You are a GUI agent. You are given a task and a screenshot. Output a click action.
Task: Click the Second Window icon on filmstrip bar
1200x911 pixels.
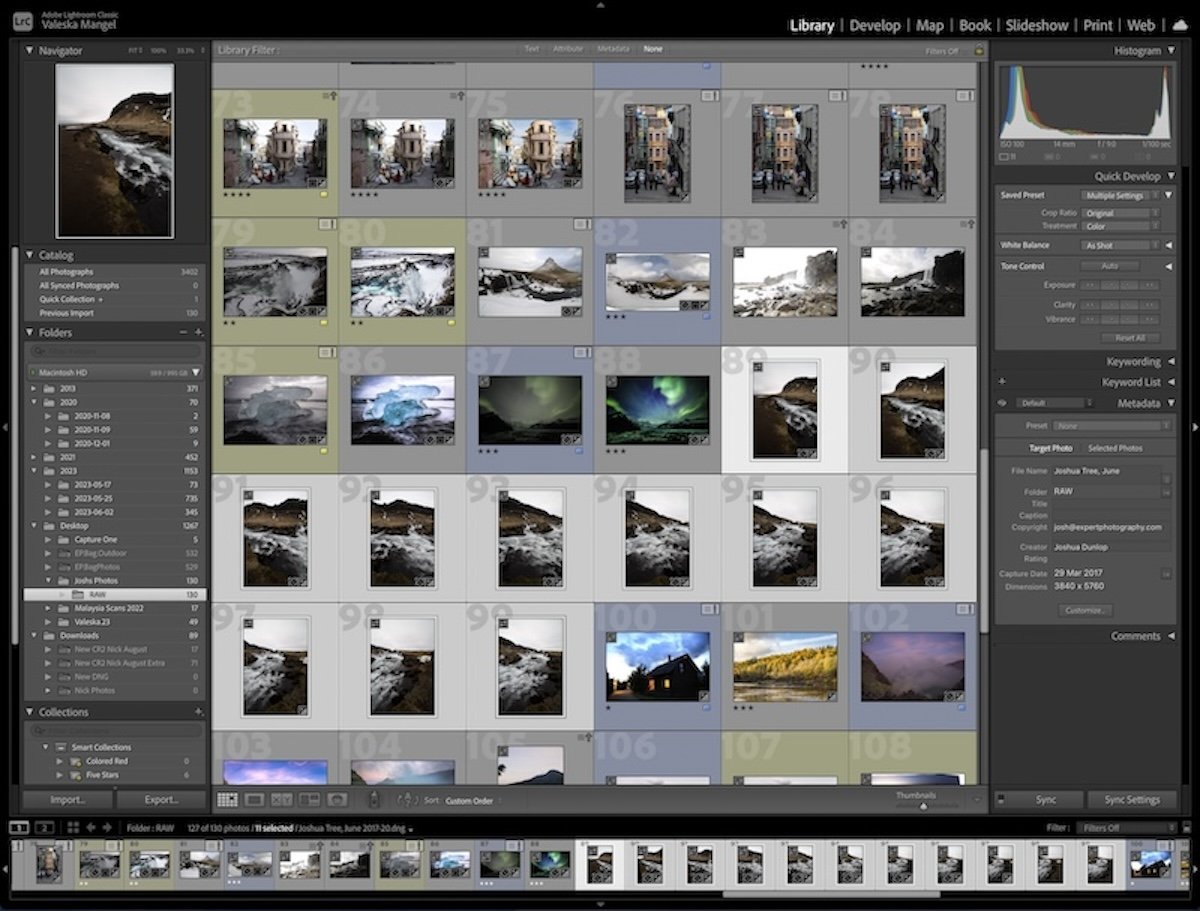click(44, 828)
